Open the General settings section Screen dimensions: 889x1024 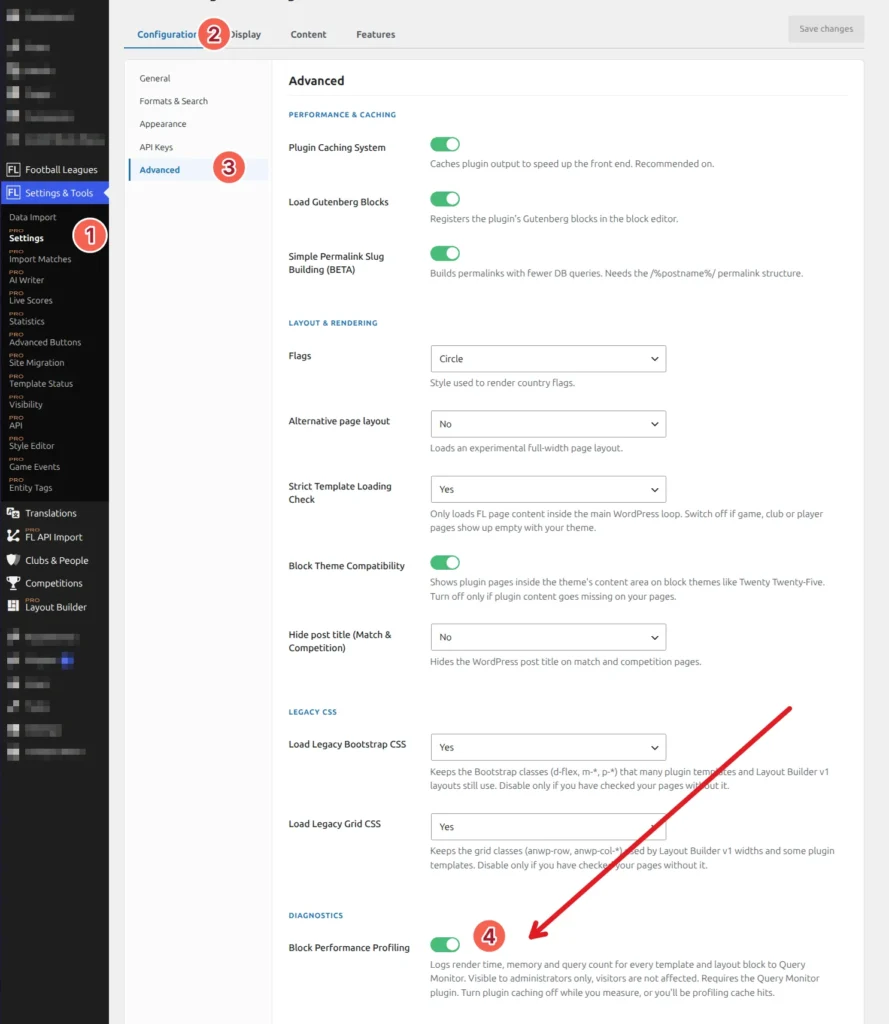pos(155,78)
